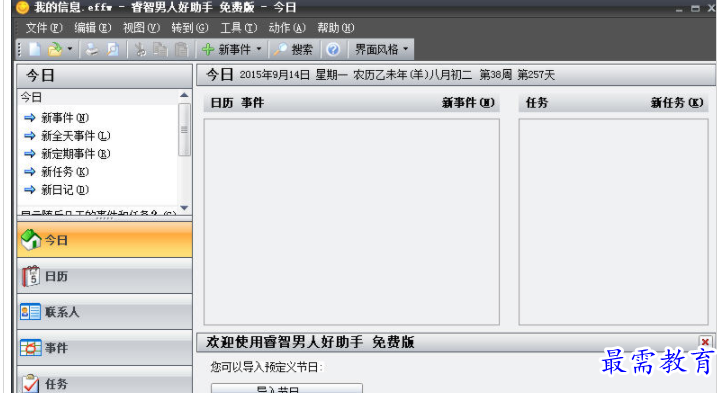Click the print toolbar icon
The height and width of the screenshot is (393, 723).
(92, 49)
